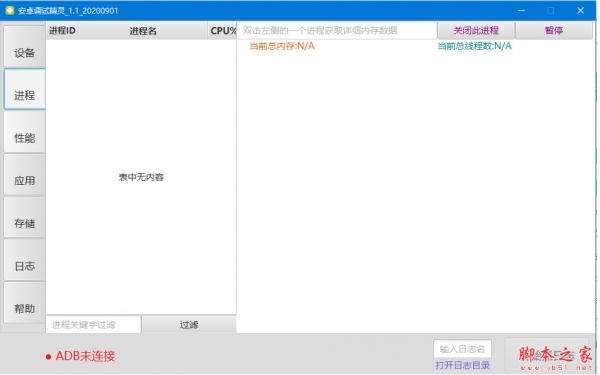Open the 应用 sidebar tab
This screenshot has height=375, width=600.
24,175
